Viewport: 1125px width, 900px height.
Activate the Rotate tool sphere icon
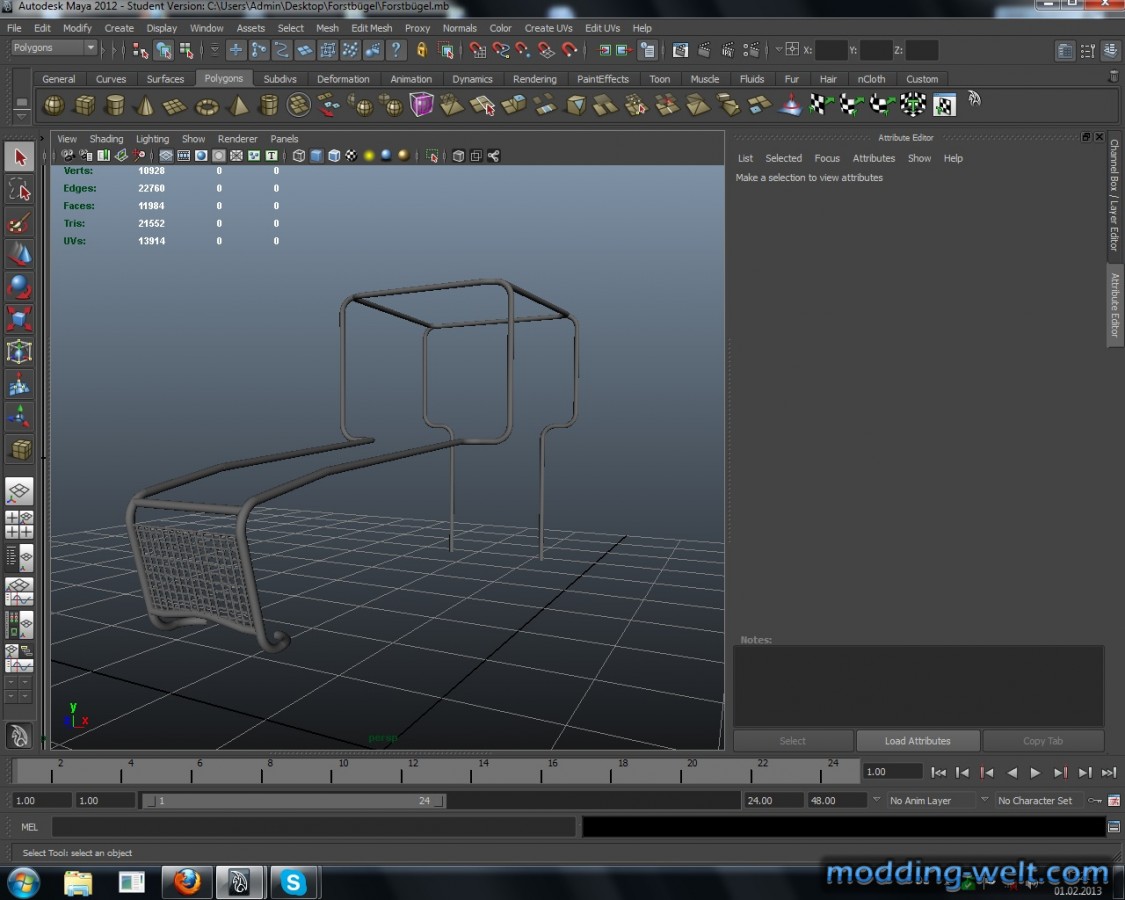(19, 286)
